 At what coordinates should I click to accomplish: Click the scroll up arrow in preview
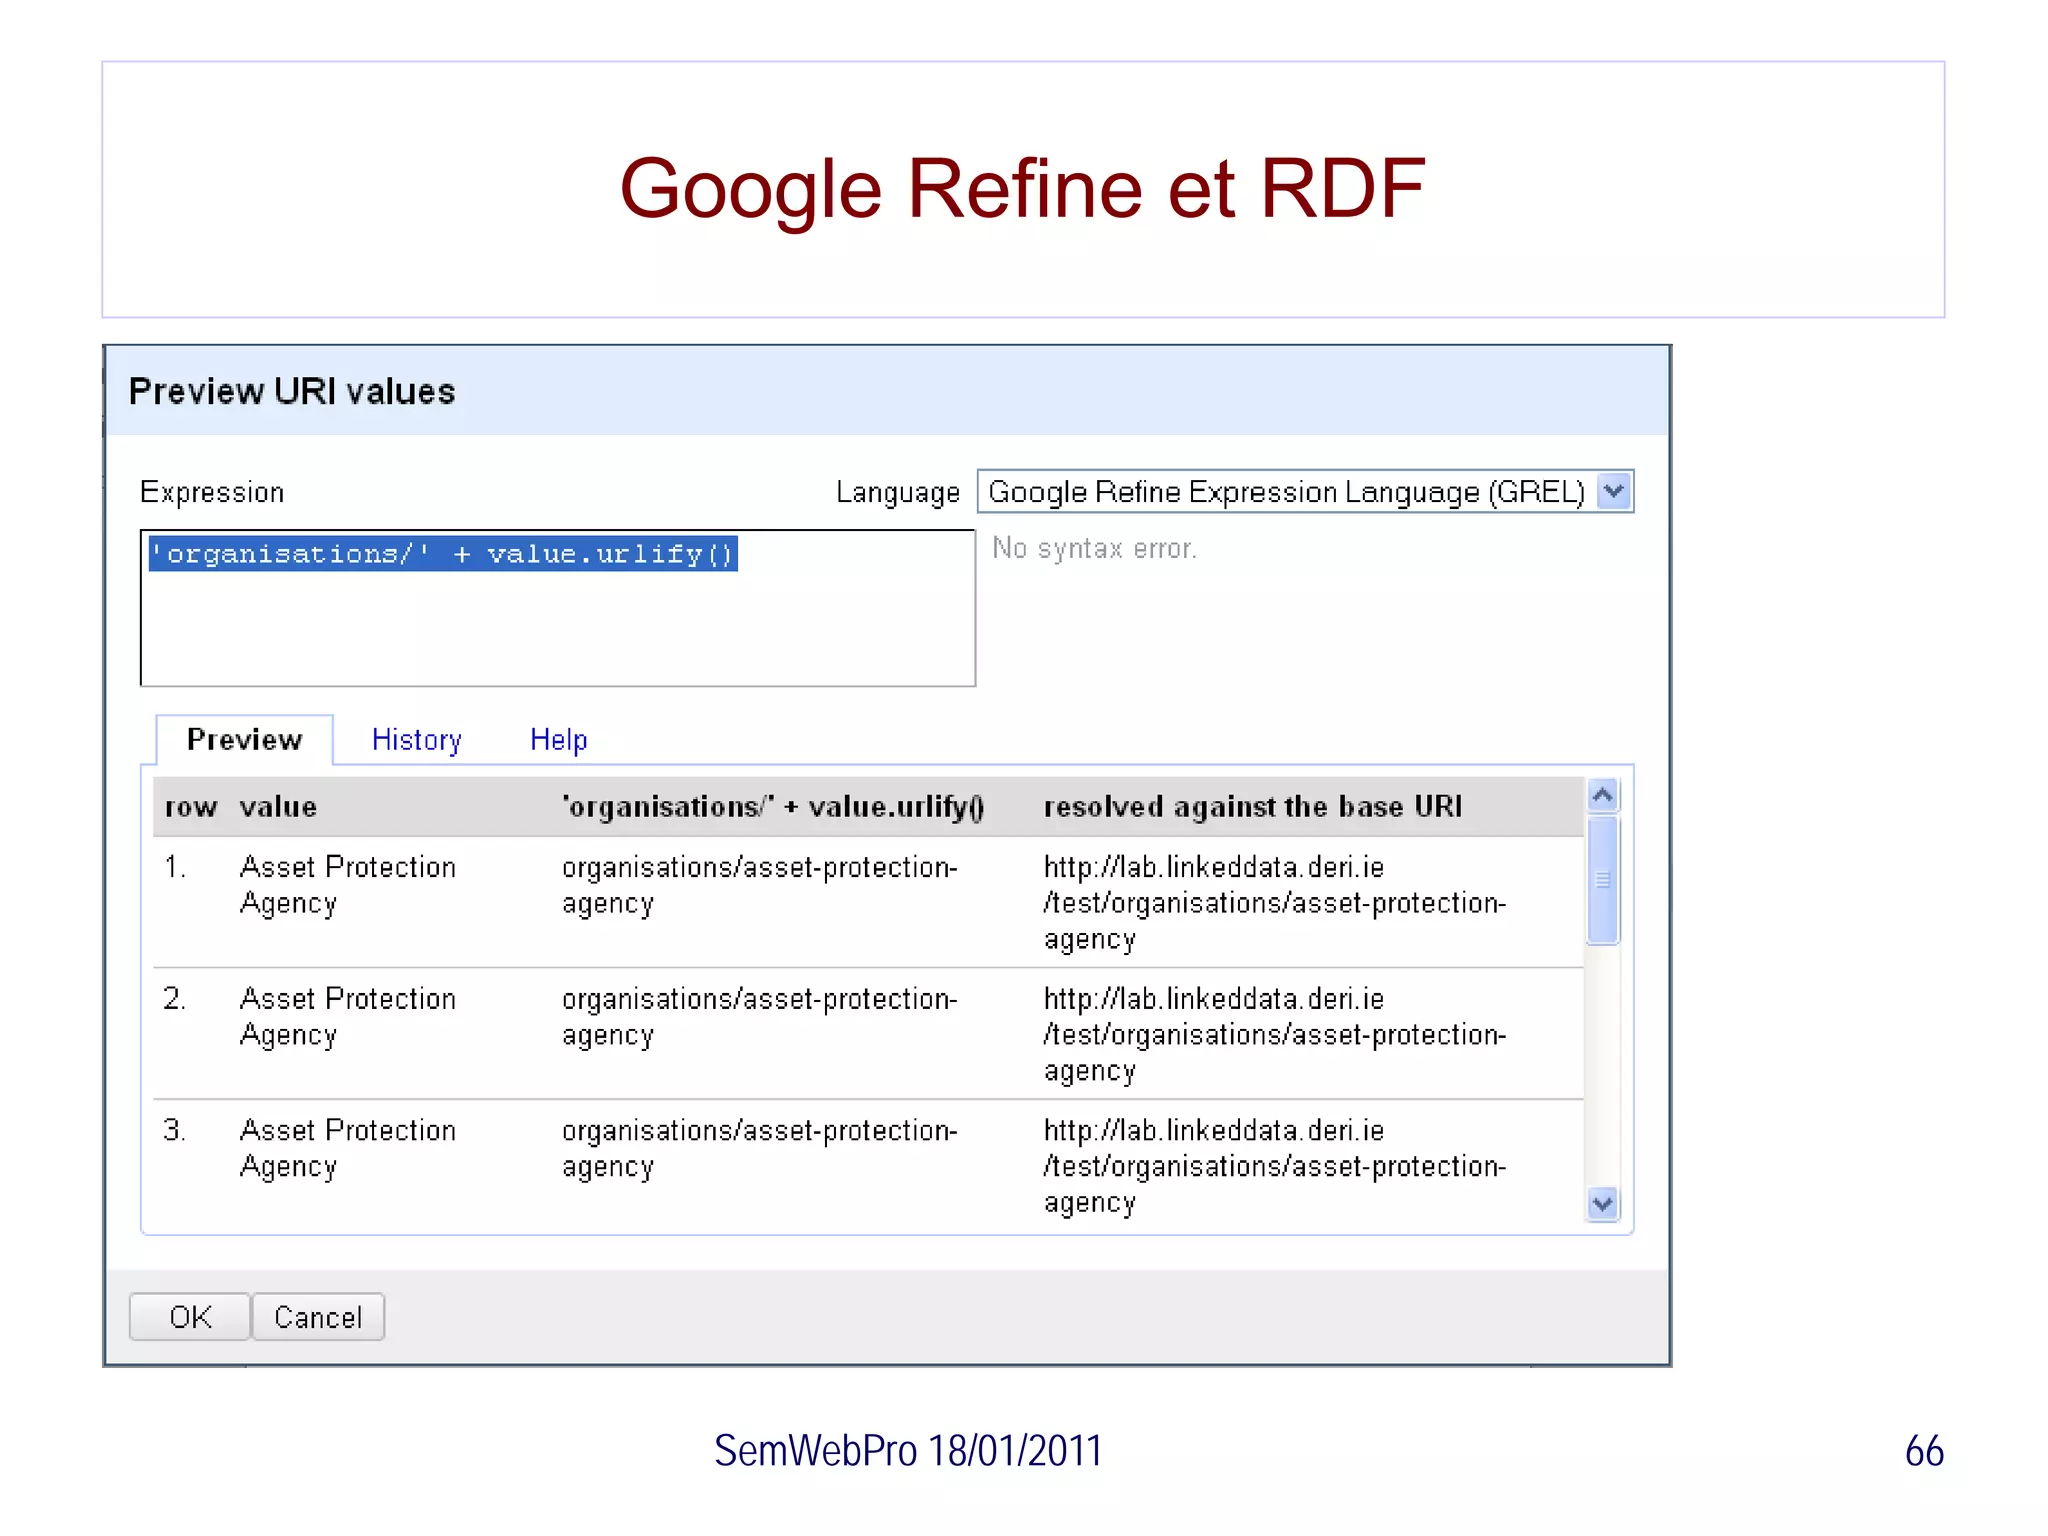(1602, 795)
